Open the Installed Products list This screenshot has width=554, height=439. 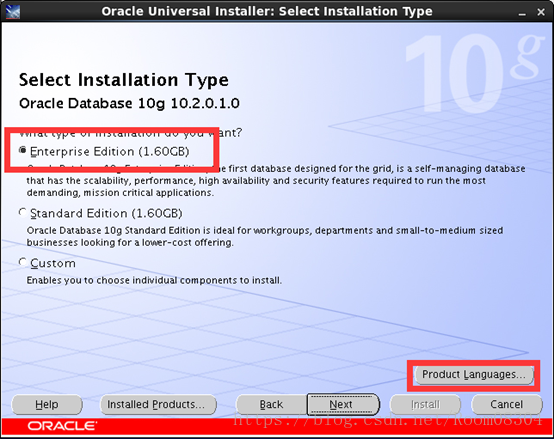[x=158, y=404]
